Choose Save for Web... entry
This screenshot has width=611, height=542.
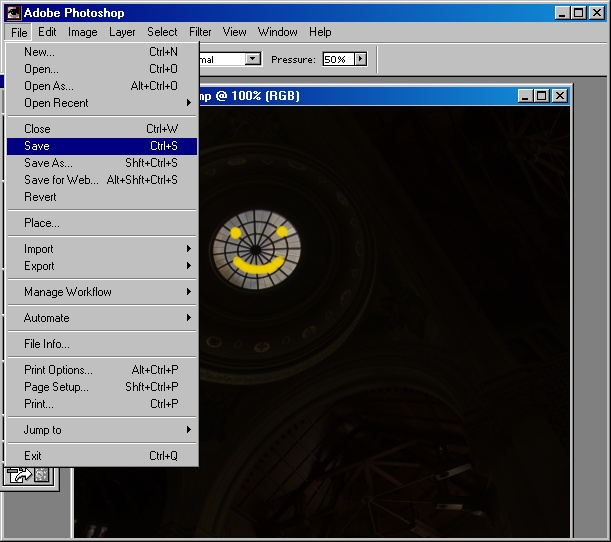click(x=102, y=180)
